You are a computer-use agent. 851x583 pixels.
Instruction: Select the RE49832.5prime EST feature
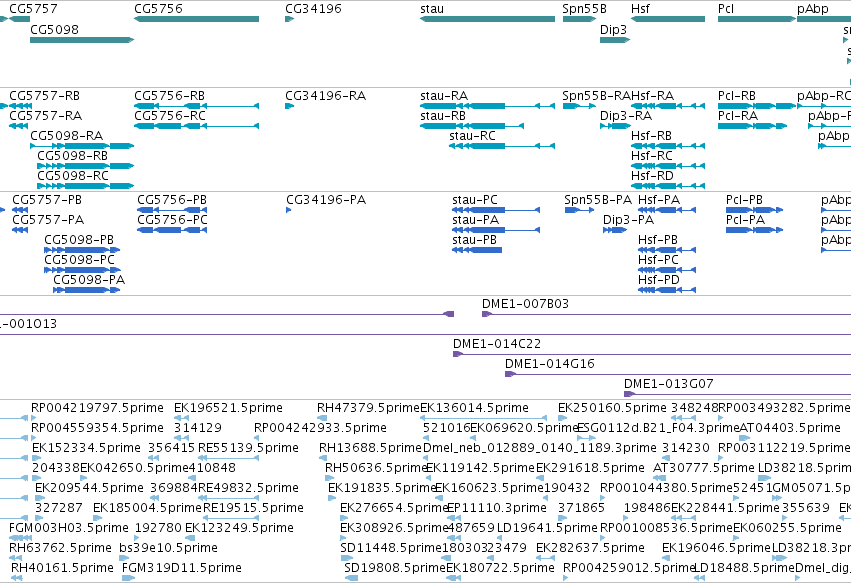pyautogui.click(x=228, y=499)
